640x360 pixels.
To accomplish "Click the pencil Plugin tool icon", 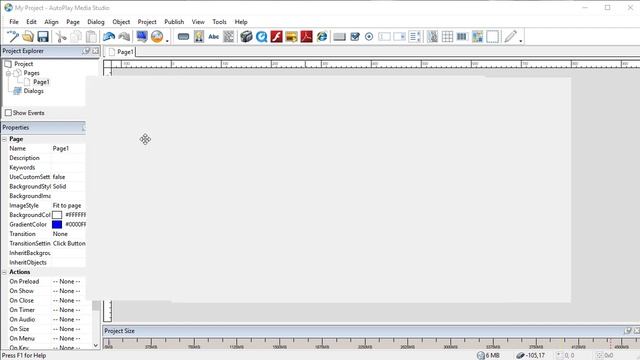I will coord(510,37).
